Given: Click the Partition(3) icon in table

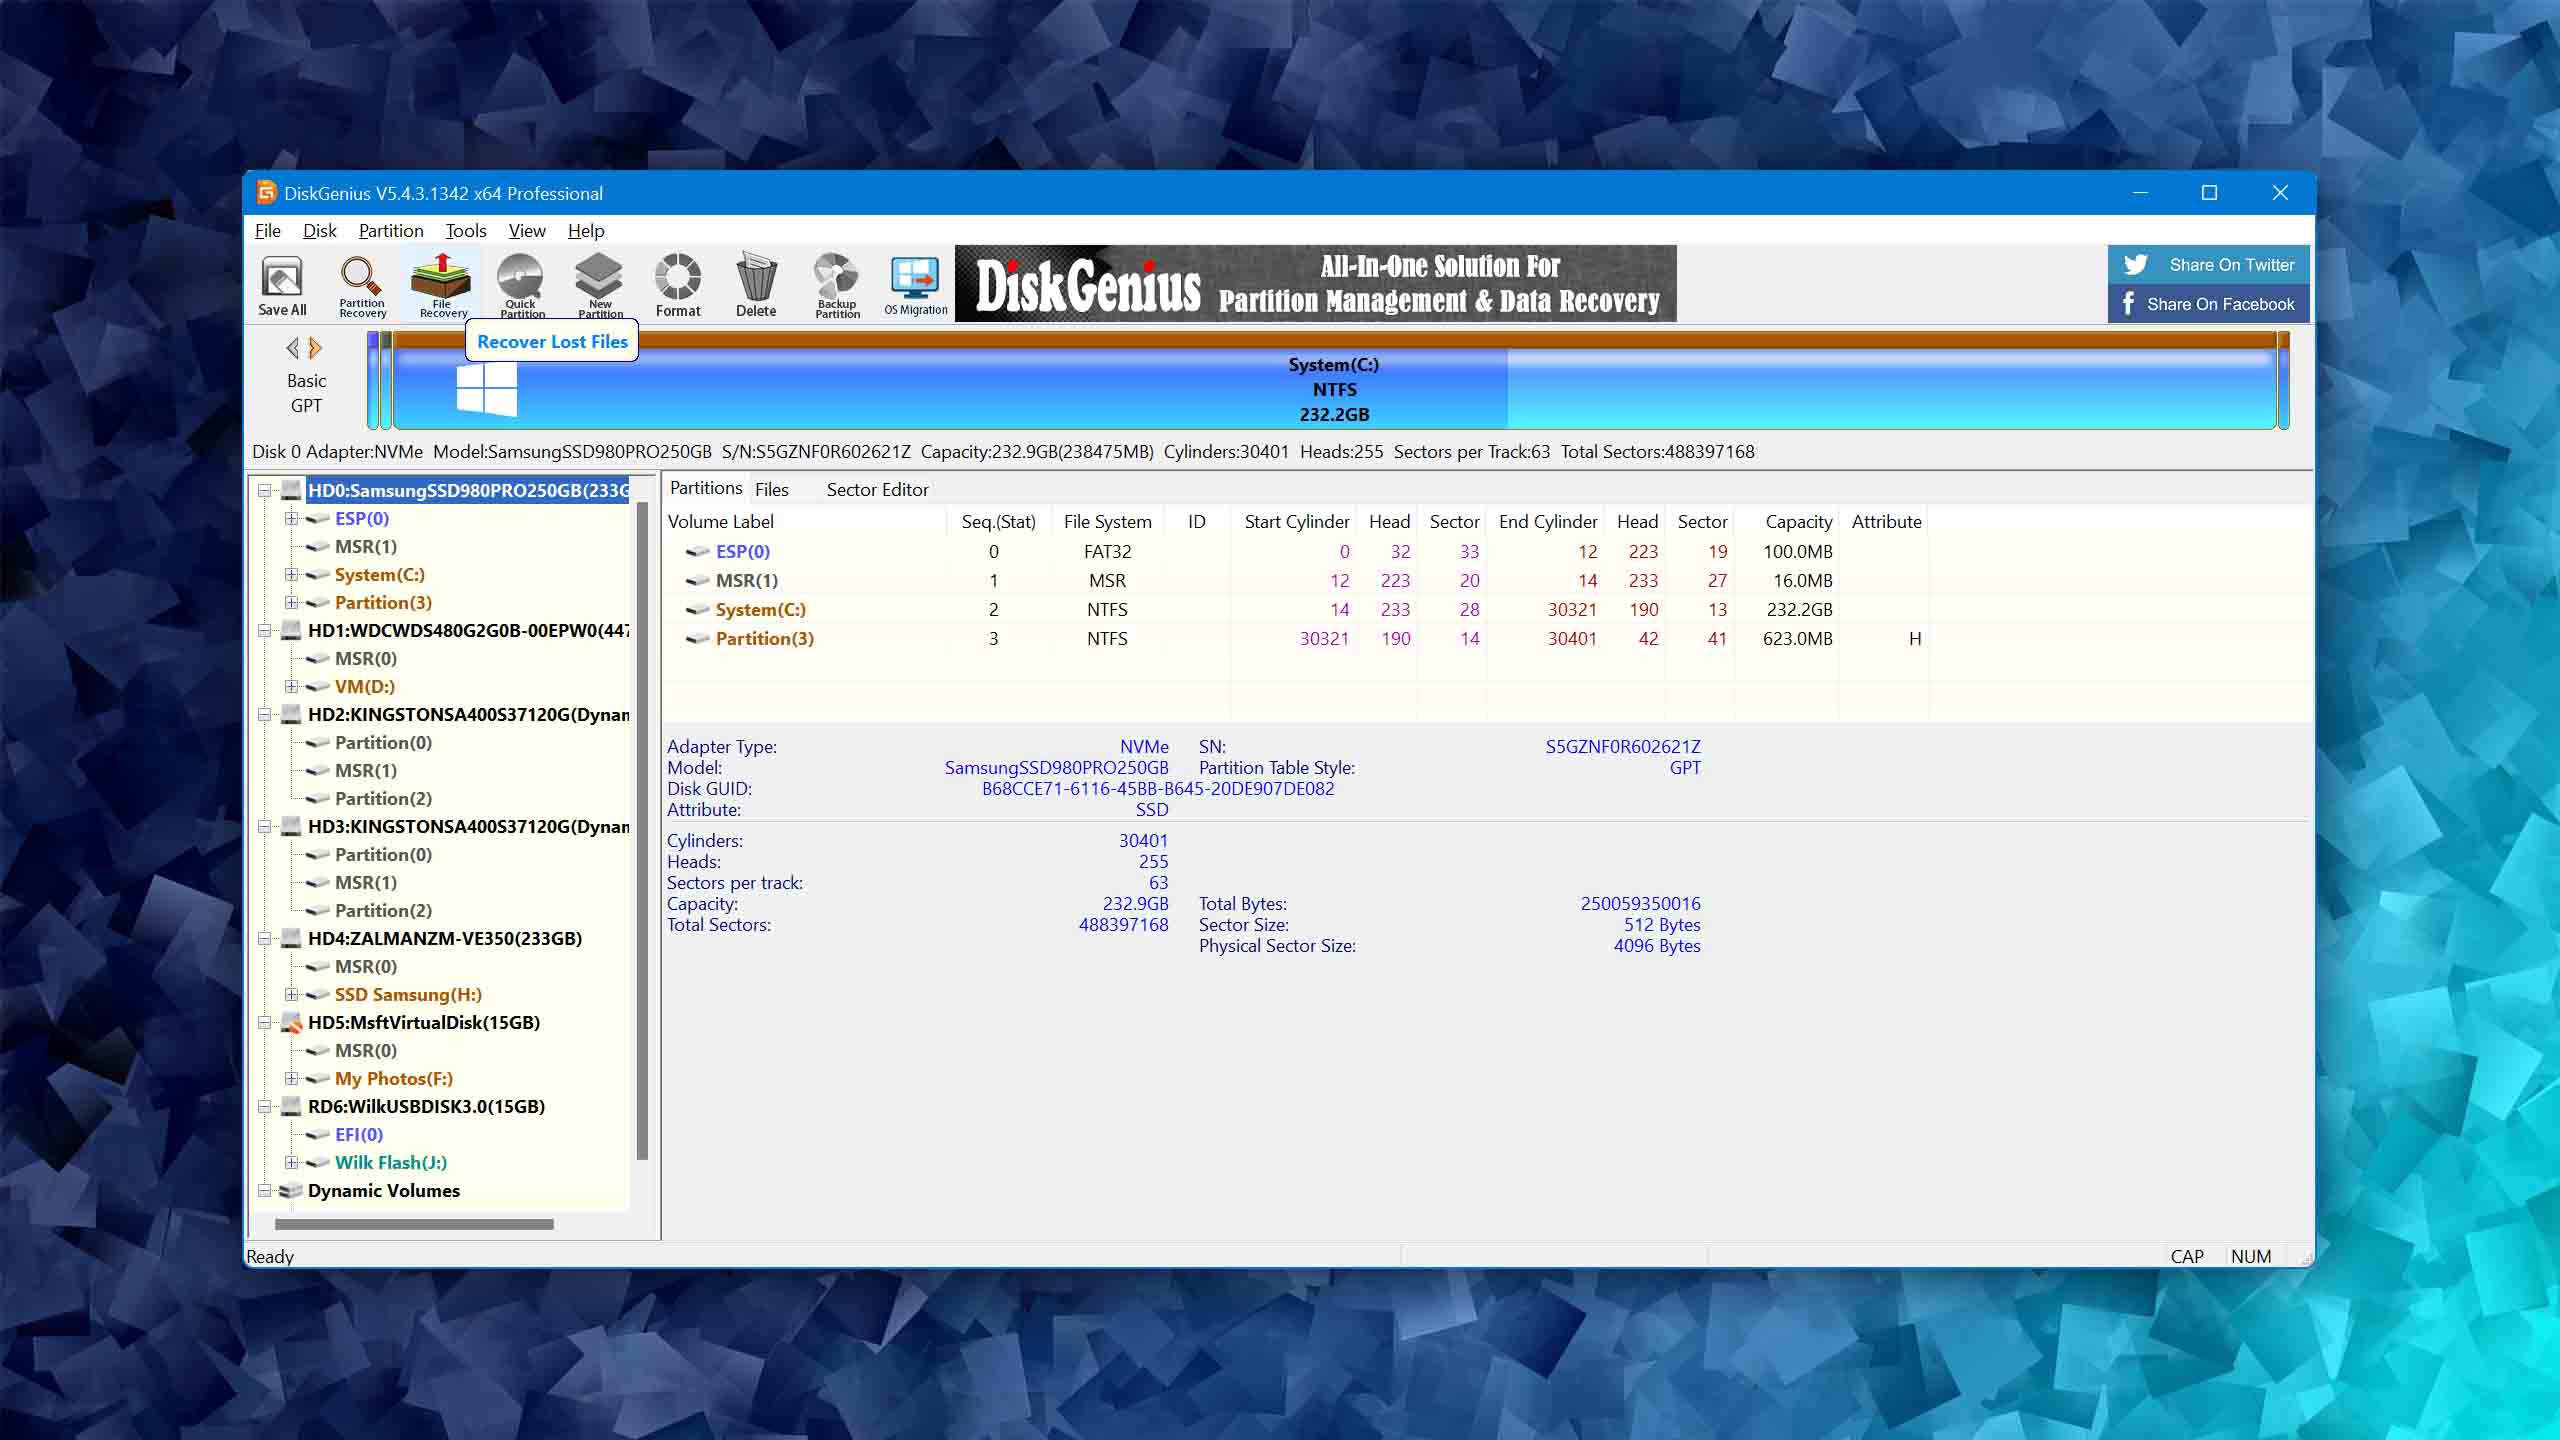Looking at the screenshot, I should coord(697,638).
